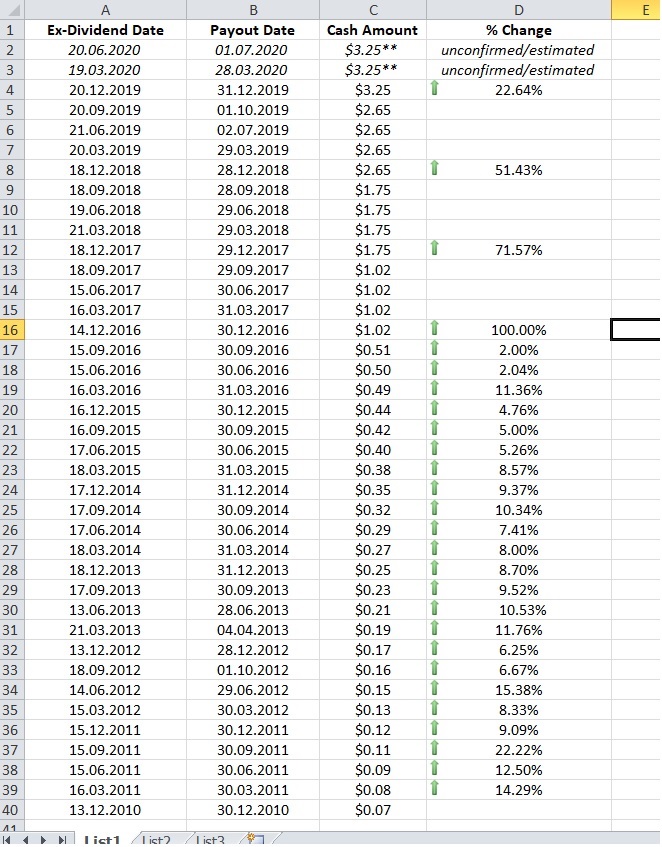Viewport: 662px width, 847px height.
Task: Select the $0.07 cash amount cell
Action: coord(372,810)
